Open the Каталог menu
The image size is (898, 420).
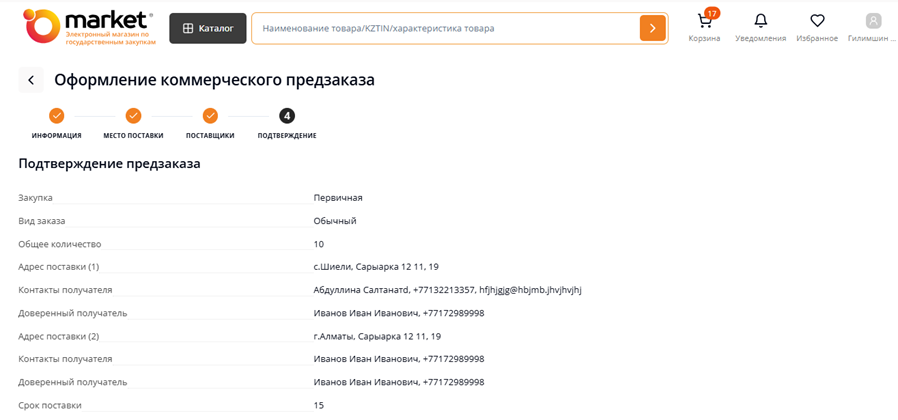[x=207, y=29]
